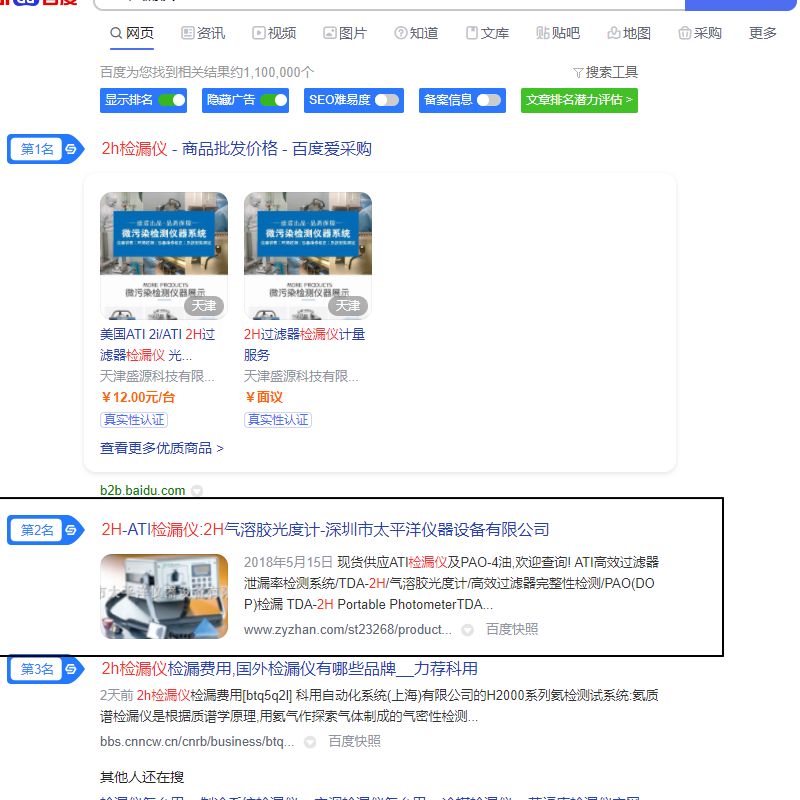This screenshot has height=800, width=800.
Task: Open the 采购 purchasing tab
Action: pos(699,33)
